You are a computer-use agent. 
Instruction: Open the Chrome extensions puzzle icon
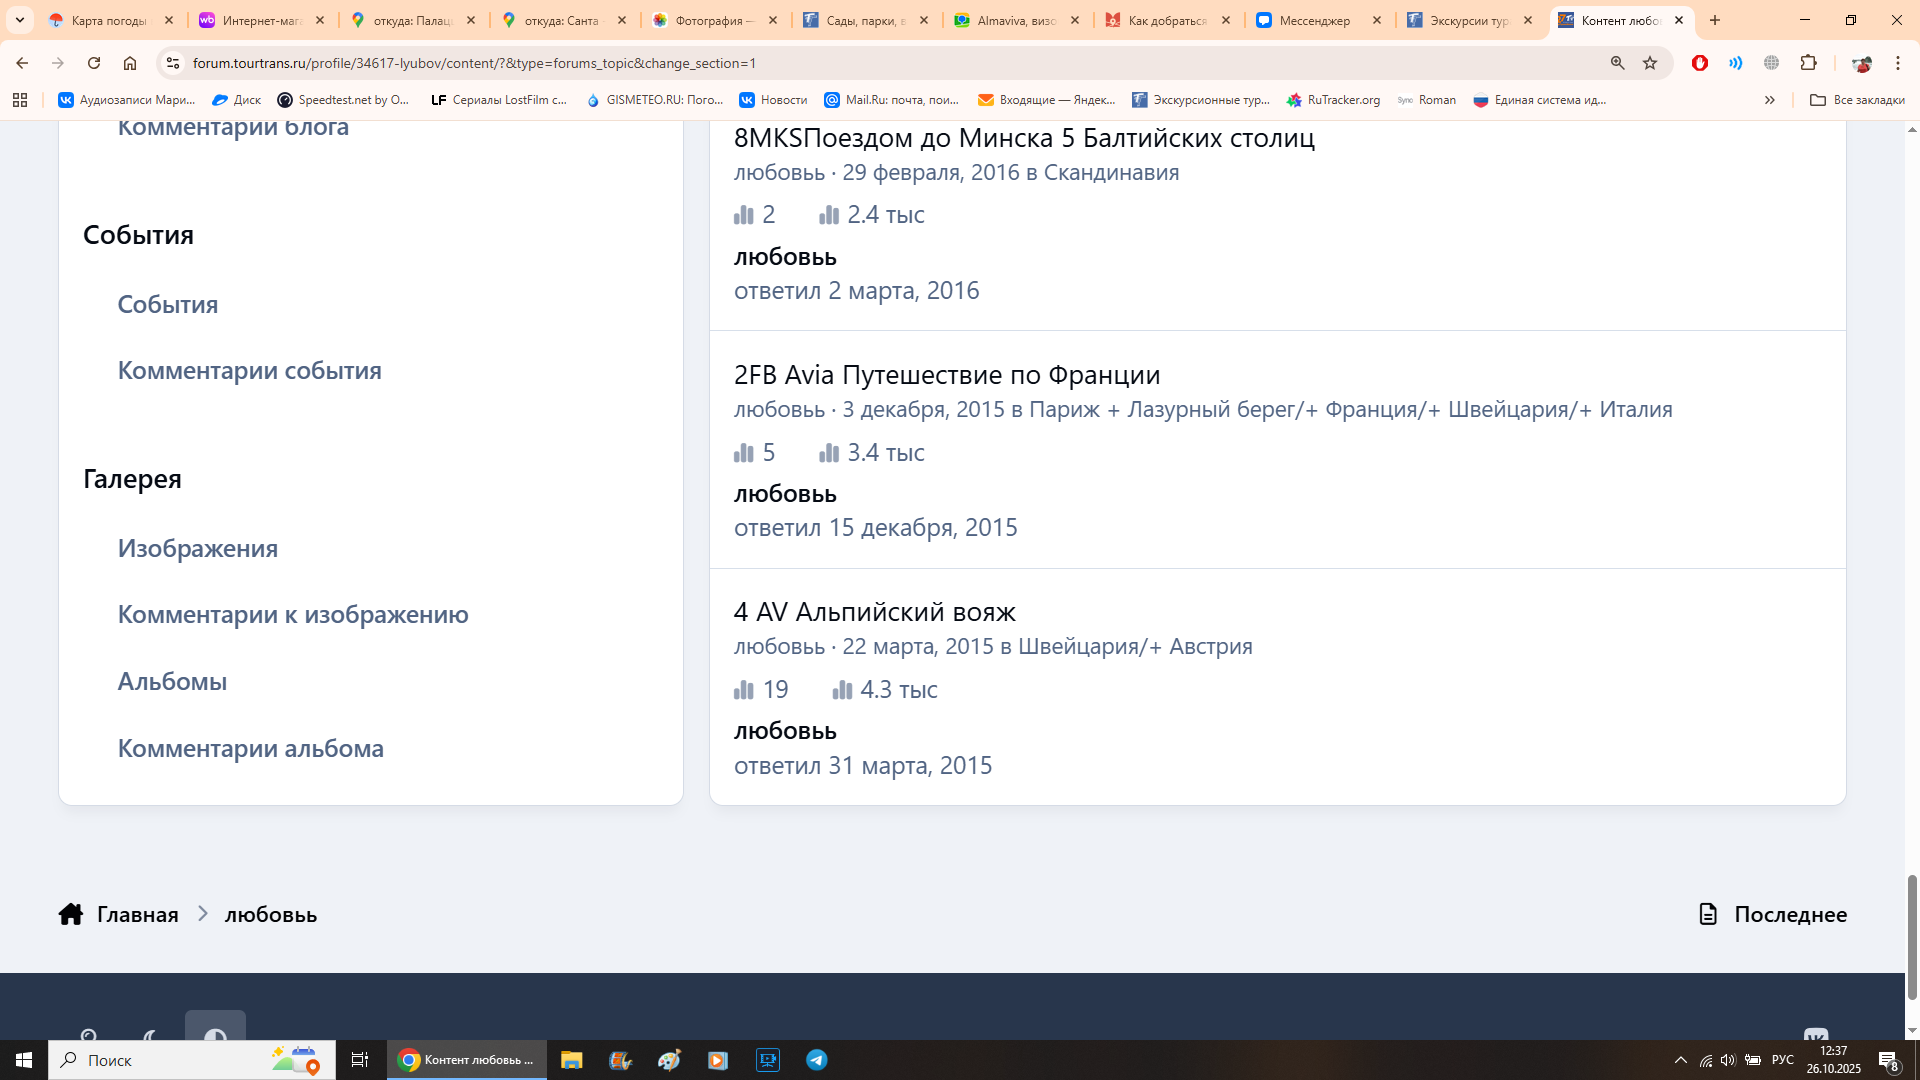click(x=1808, y=63)
